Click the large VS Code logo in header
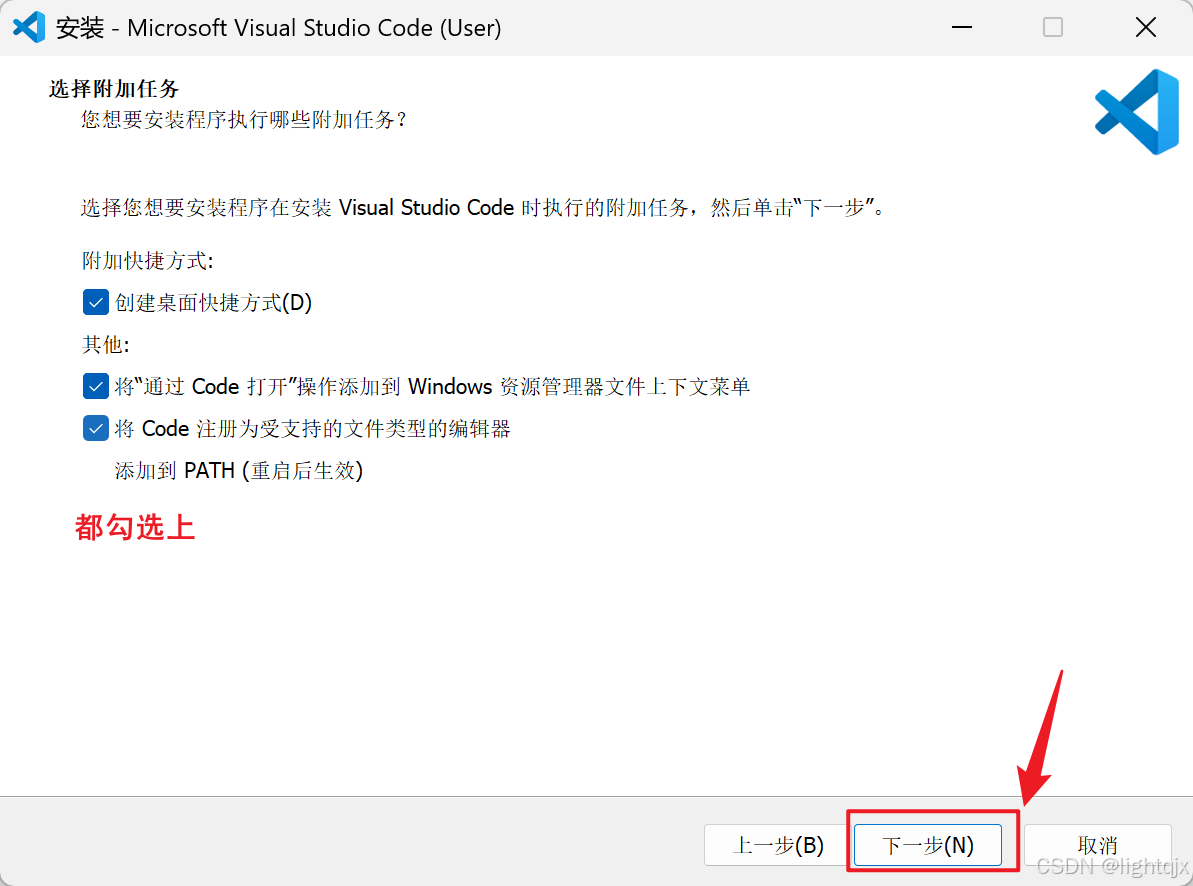Image resolution: width=1193 pixels, height=886 pixels. 1137,112
